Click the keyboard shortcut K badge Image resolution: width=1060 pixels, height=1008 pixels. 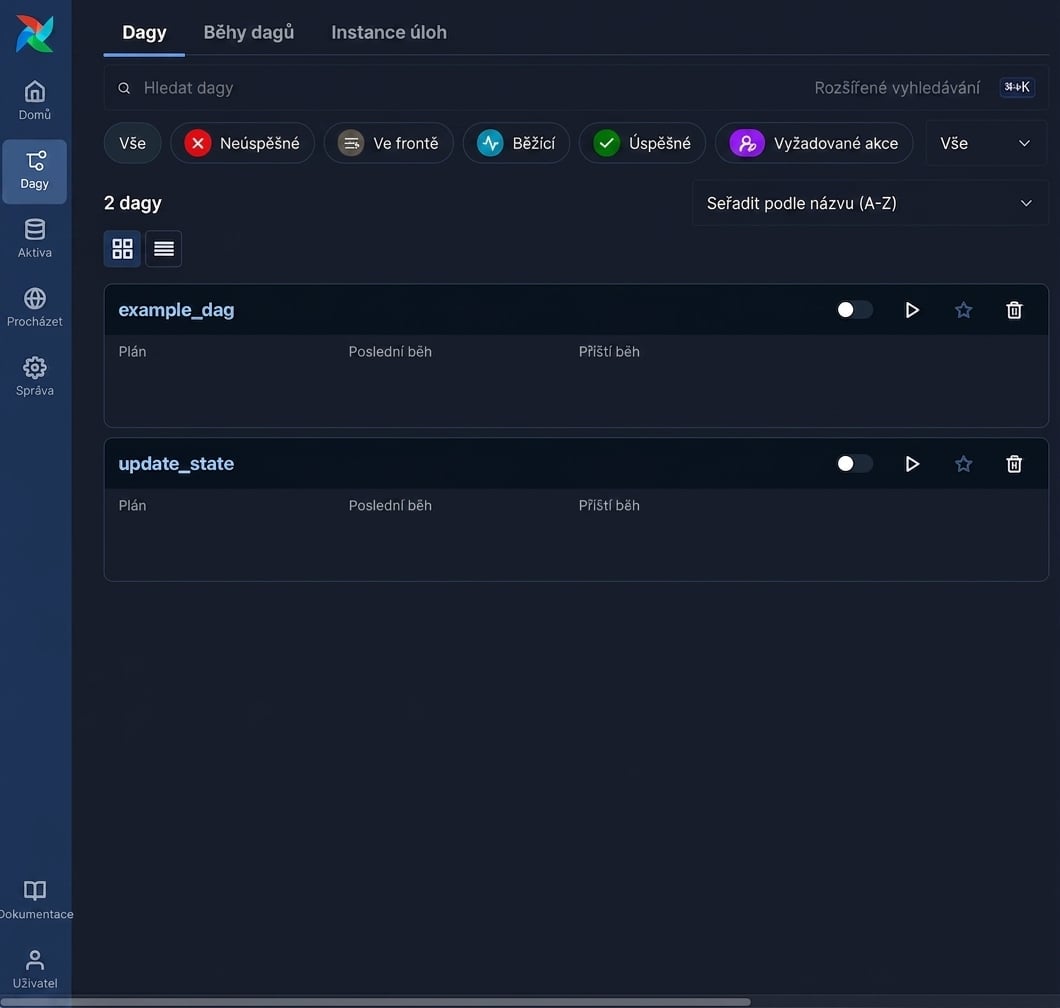pos(1017,87)
